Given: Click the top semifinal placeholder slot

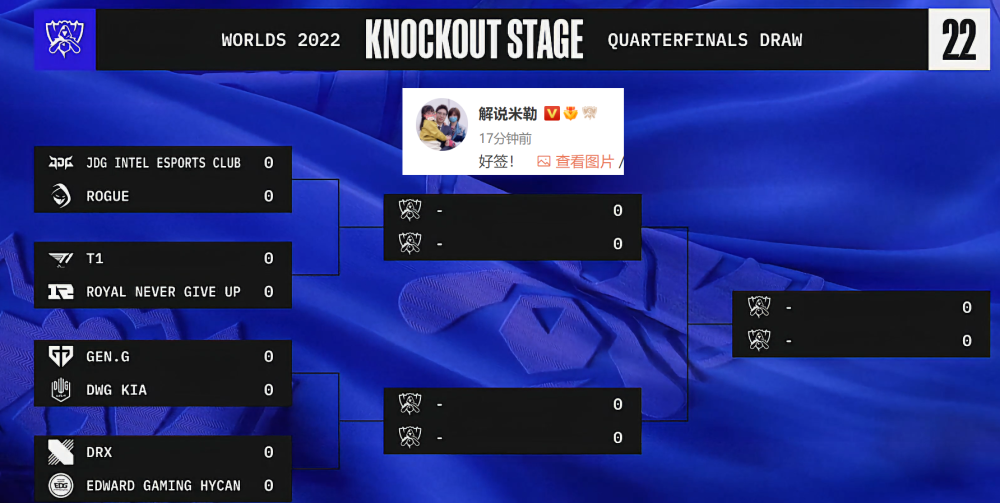Looking at the screenshot, I should tap(512, 211).
